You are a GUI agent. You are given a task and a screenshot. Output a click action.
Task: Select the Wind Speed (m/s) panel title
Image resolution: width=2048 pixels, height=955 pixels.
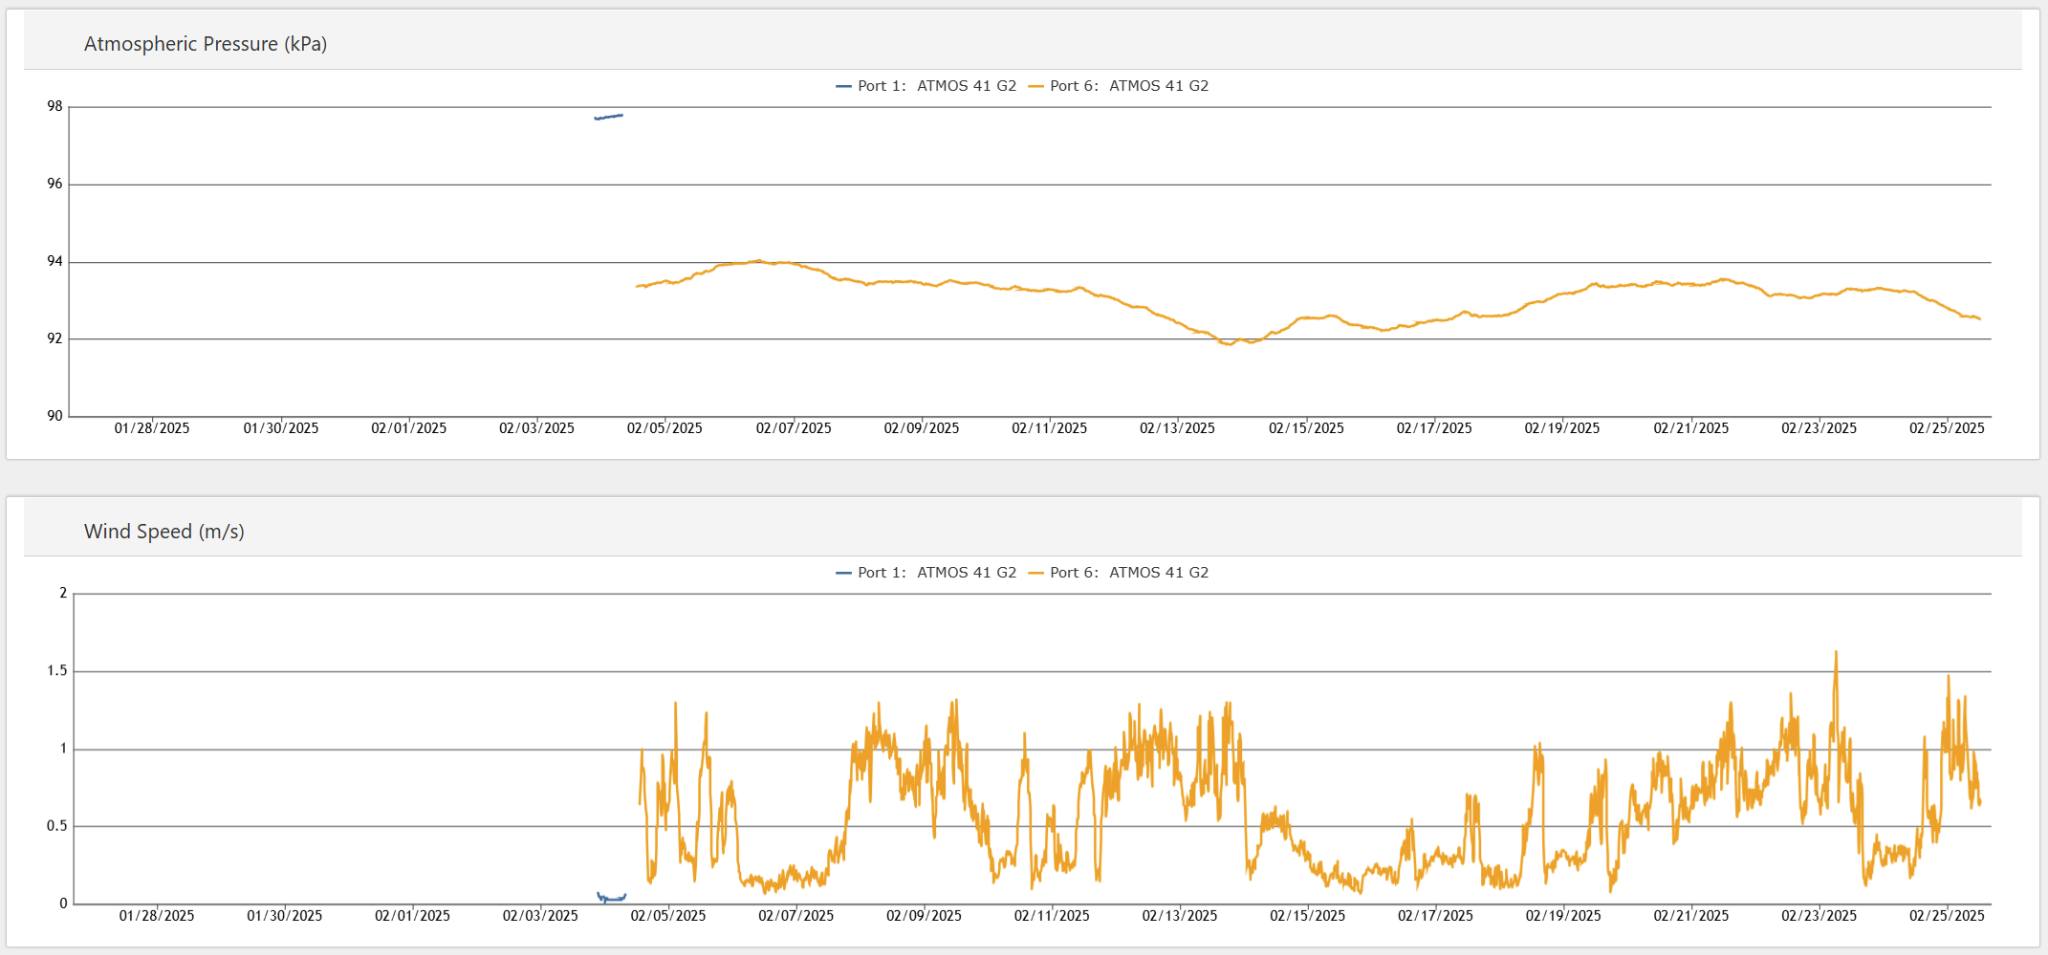point(164,532)
